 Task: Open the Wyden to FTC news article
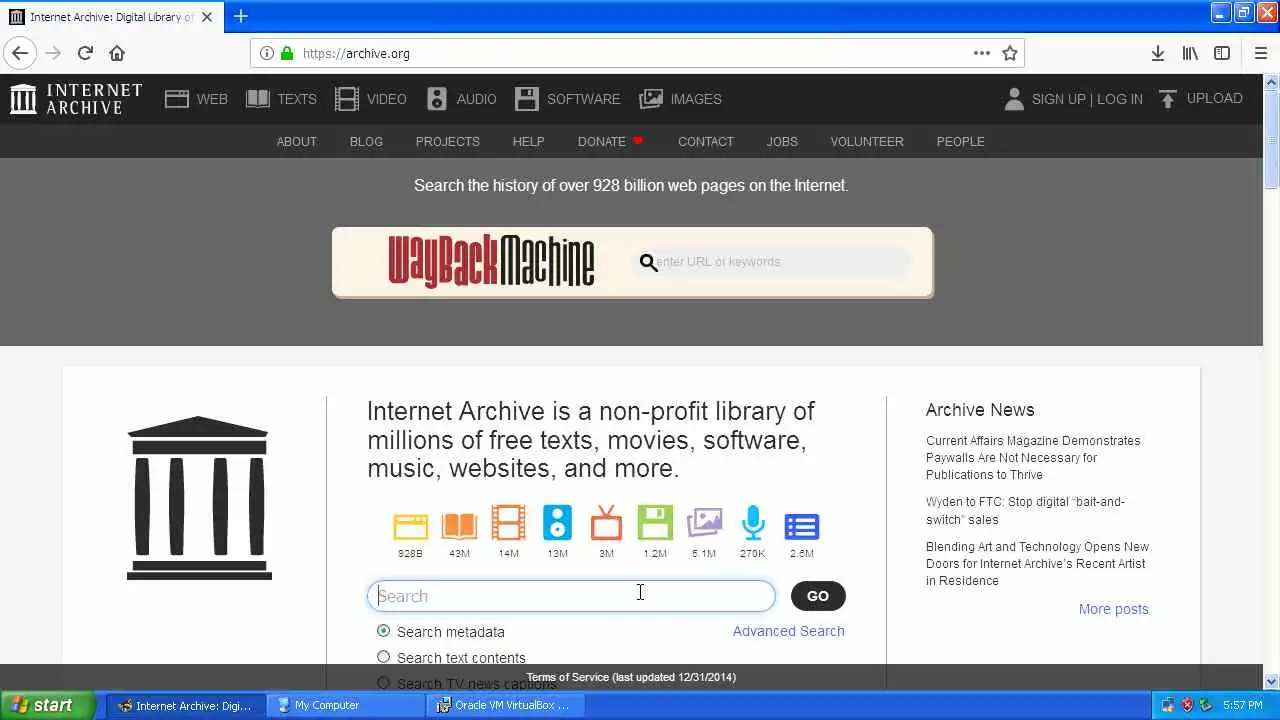[x=1025, y=510]
